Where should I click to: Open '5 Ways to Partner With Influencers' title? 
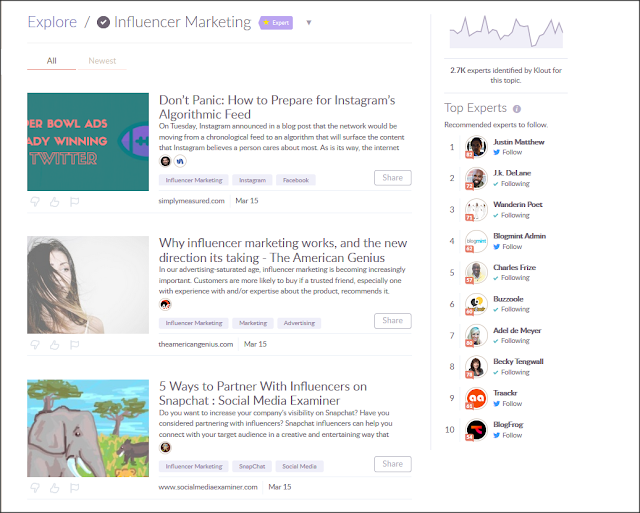click(x=263, y=393)
